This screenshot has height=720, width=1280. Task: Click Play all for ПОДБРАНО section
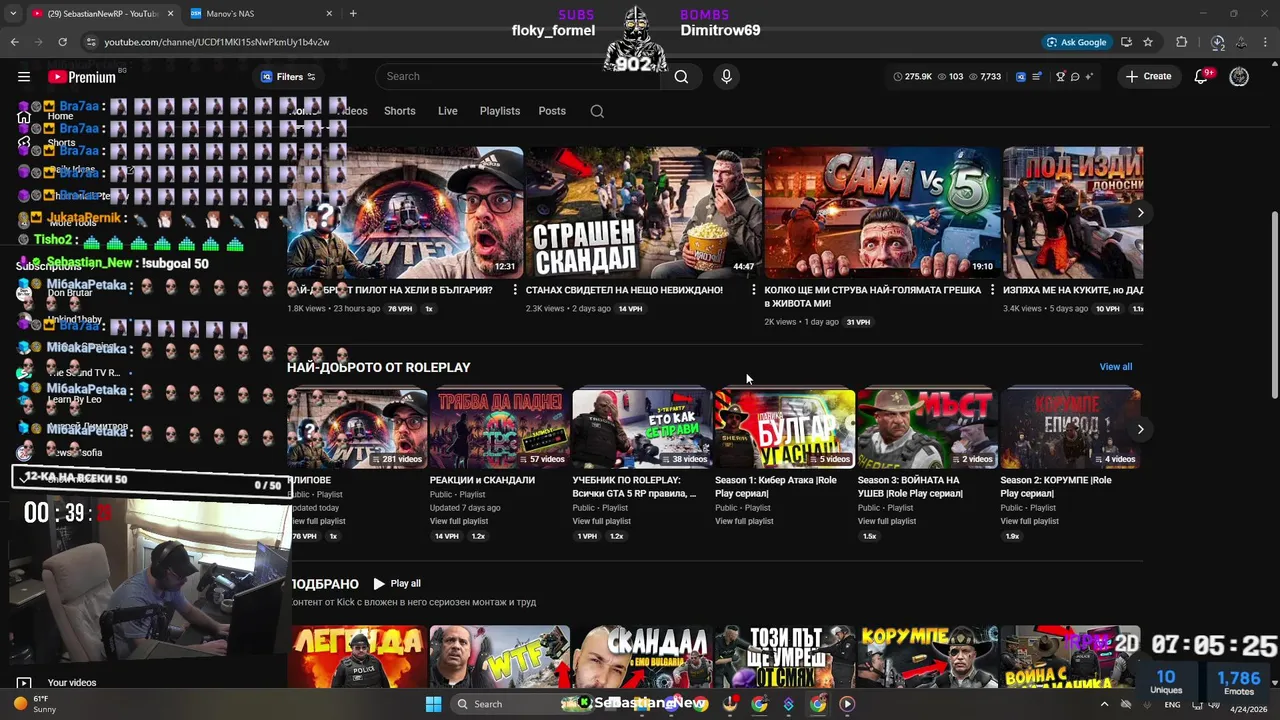pyautogui.click(x=397, y=584)
